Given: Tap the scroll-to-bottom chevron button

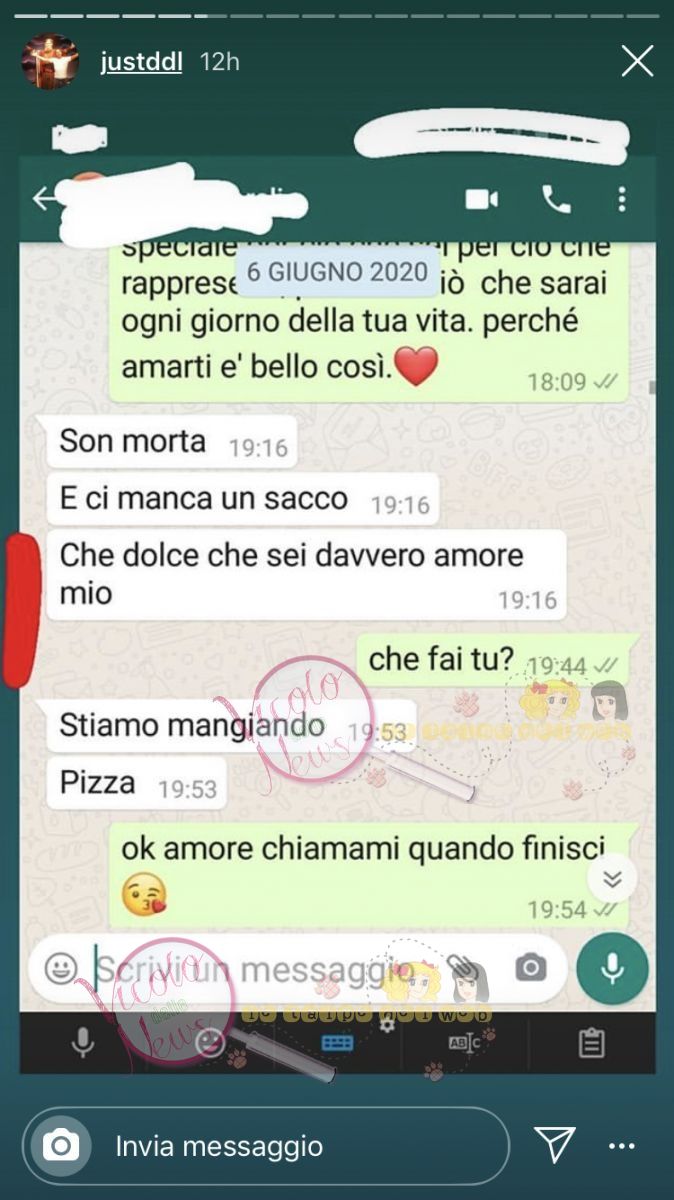Looking at the screenshot, I should 612,879.
